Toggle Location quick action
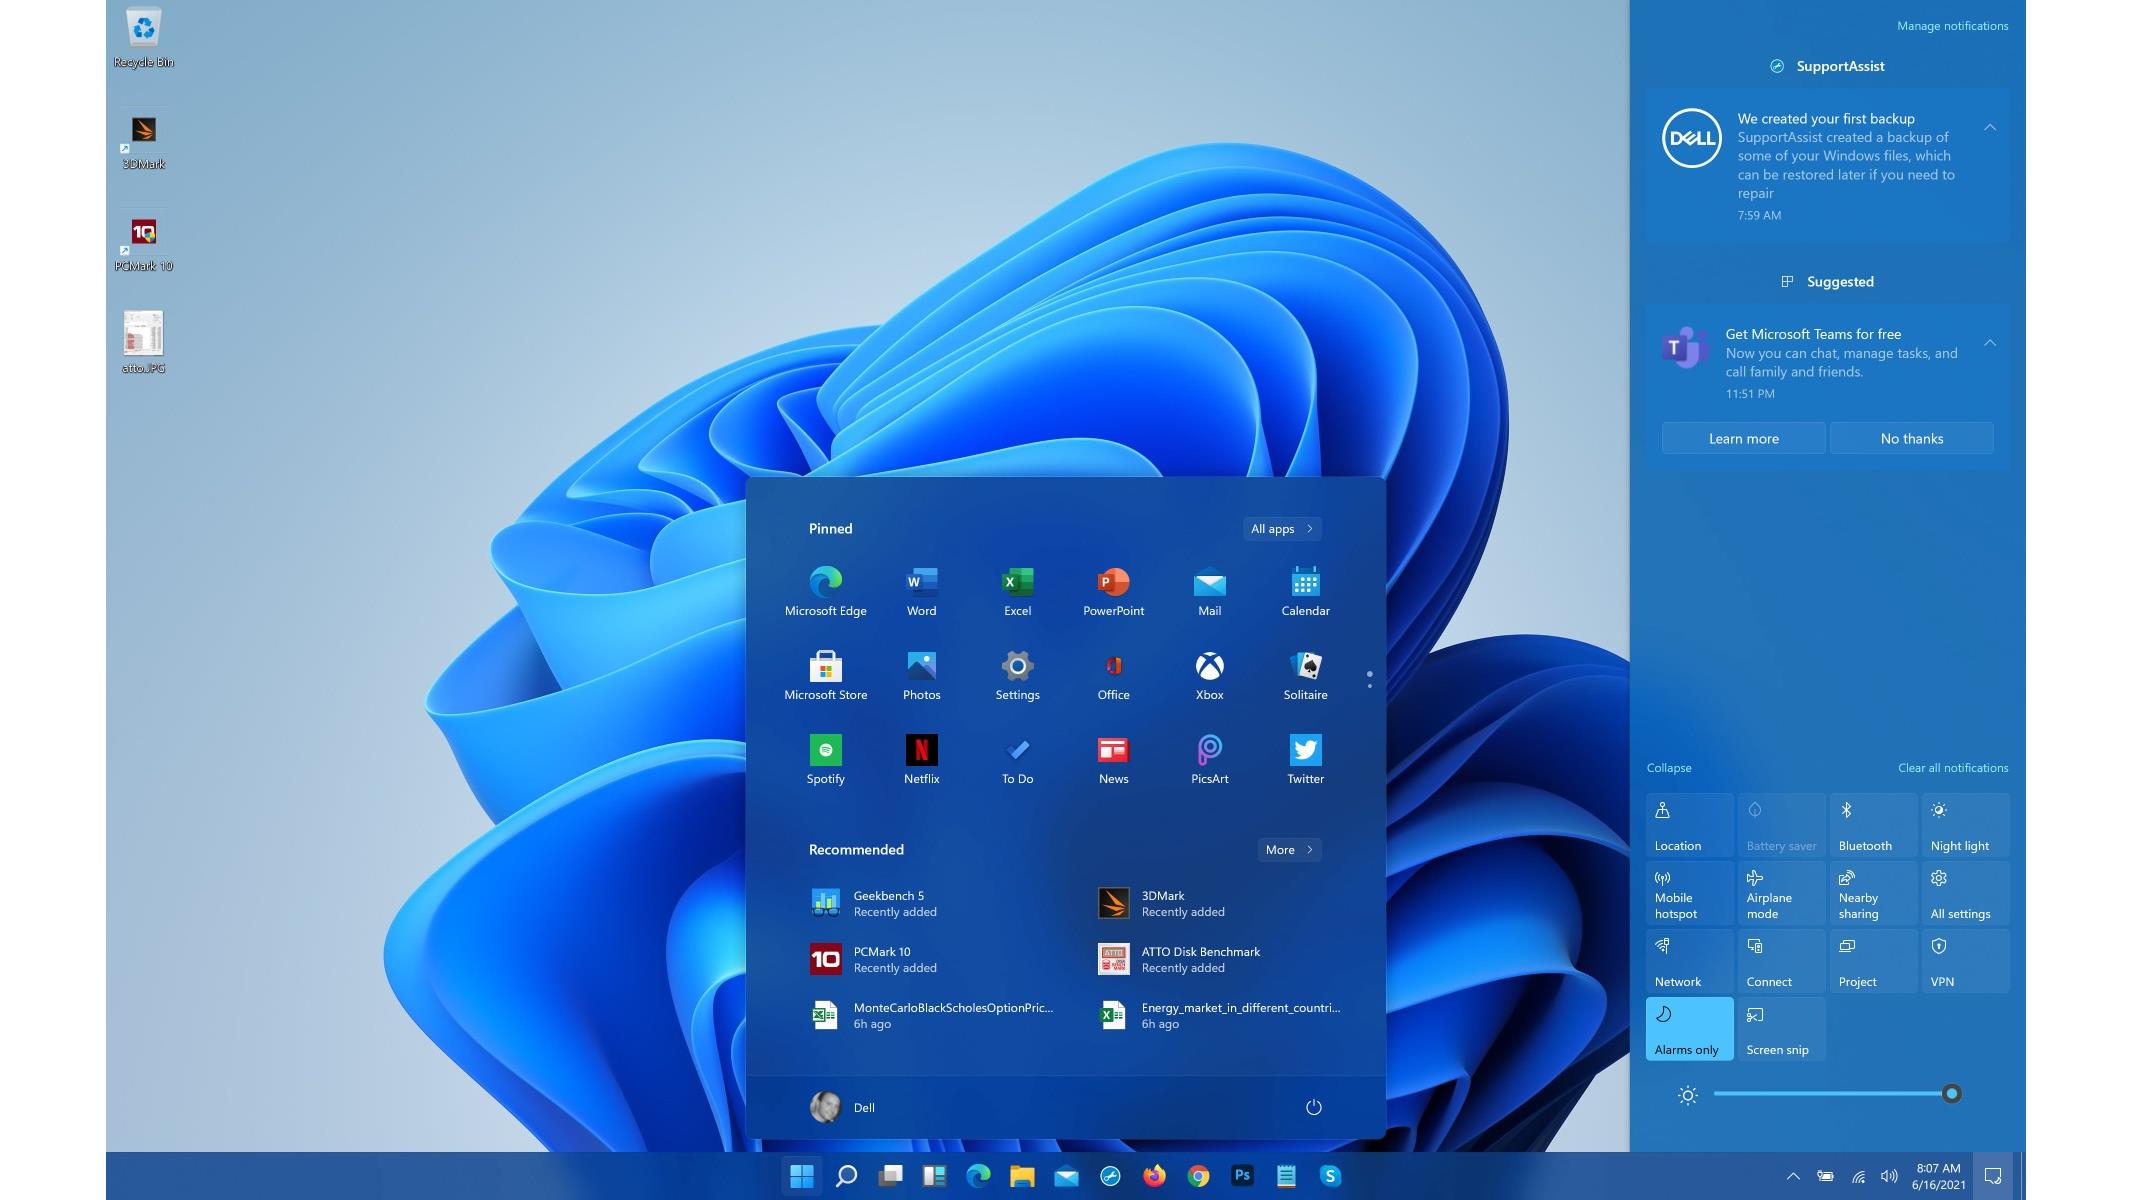2133x1200 pixels. coord(1689,825)
